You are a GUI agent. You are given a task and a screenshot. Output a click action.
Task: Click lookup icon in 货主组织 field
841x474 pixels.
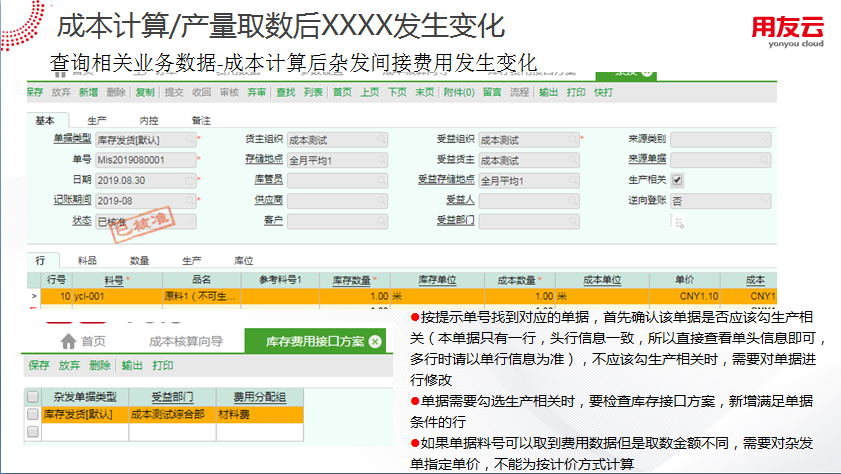point(382,140)
